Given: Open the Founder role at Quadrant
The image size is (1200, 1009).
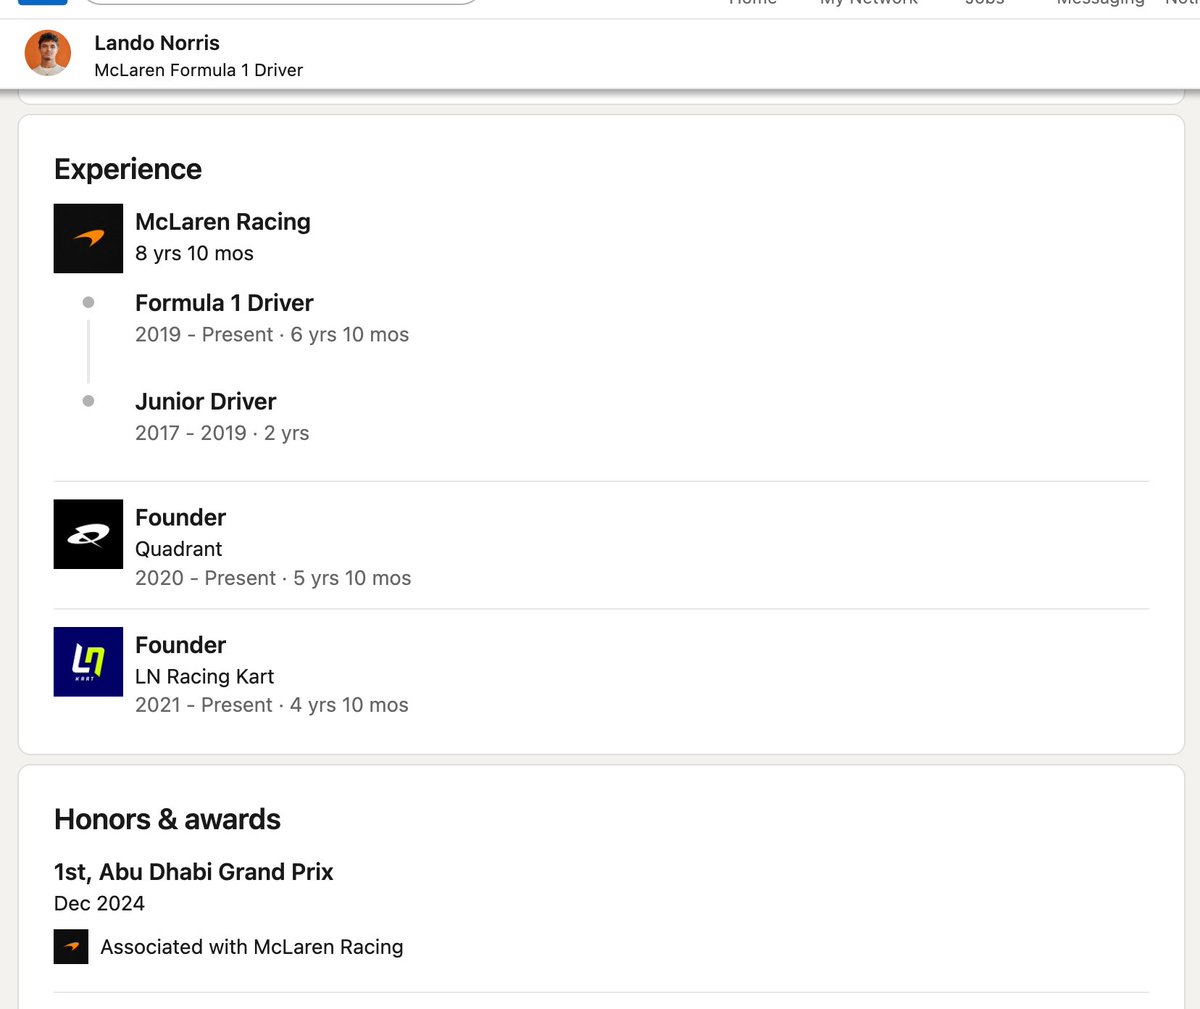Looking at the screenshot, I should pos(180,517).
